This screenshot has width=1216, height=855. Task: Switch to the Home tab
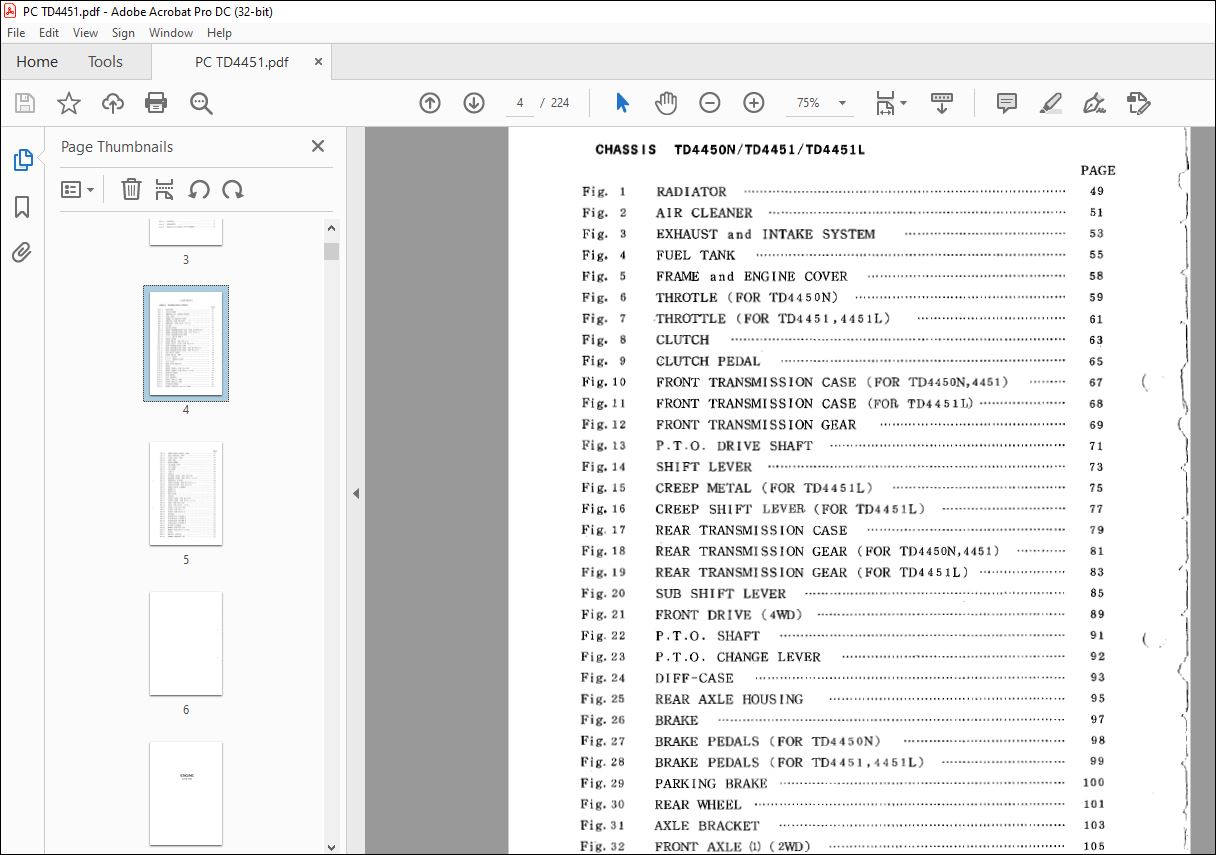[37, 62]
